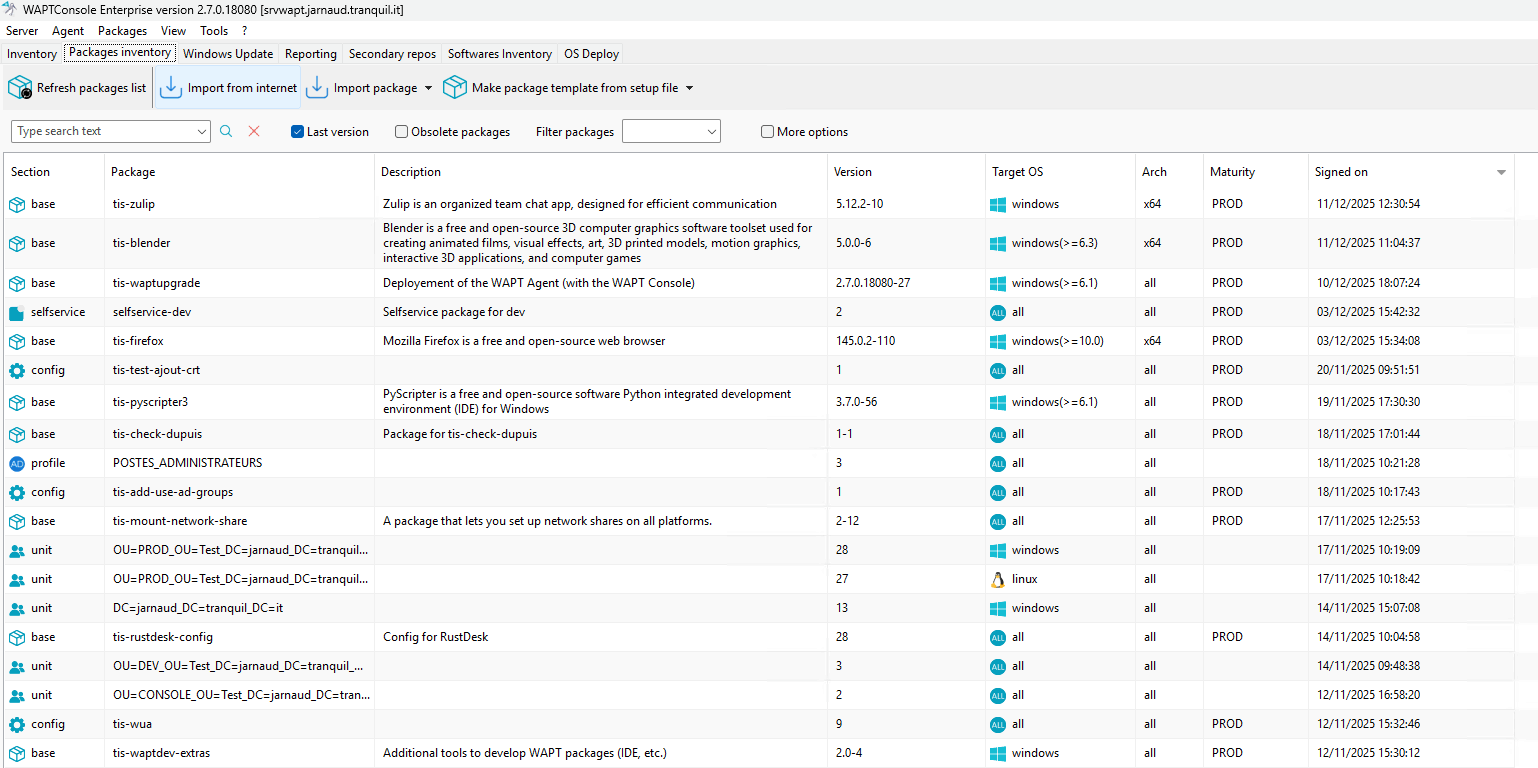Click the selfservice icon of selfservice-dev row
The image size is (1538, 768).
coord(17,312)
